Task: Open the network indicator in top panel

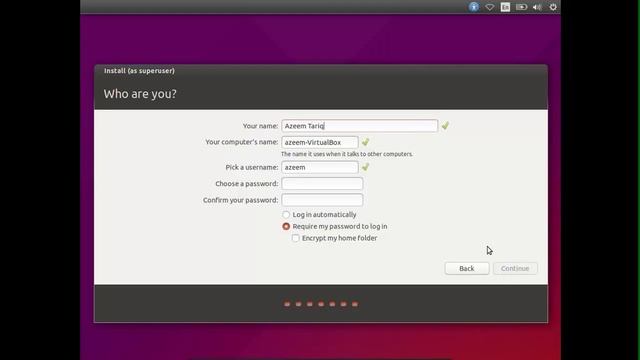Action: pos(490,7)
